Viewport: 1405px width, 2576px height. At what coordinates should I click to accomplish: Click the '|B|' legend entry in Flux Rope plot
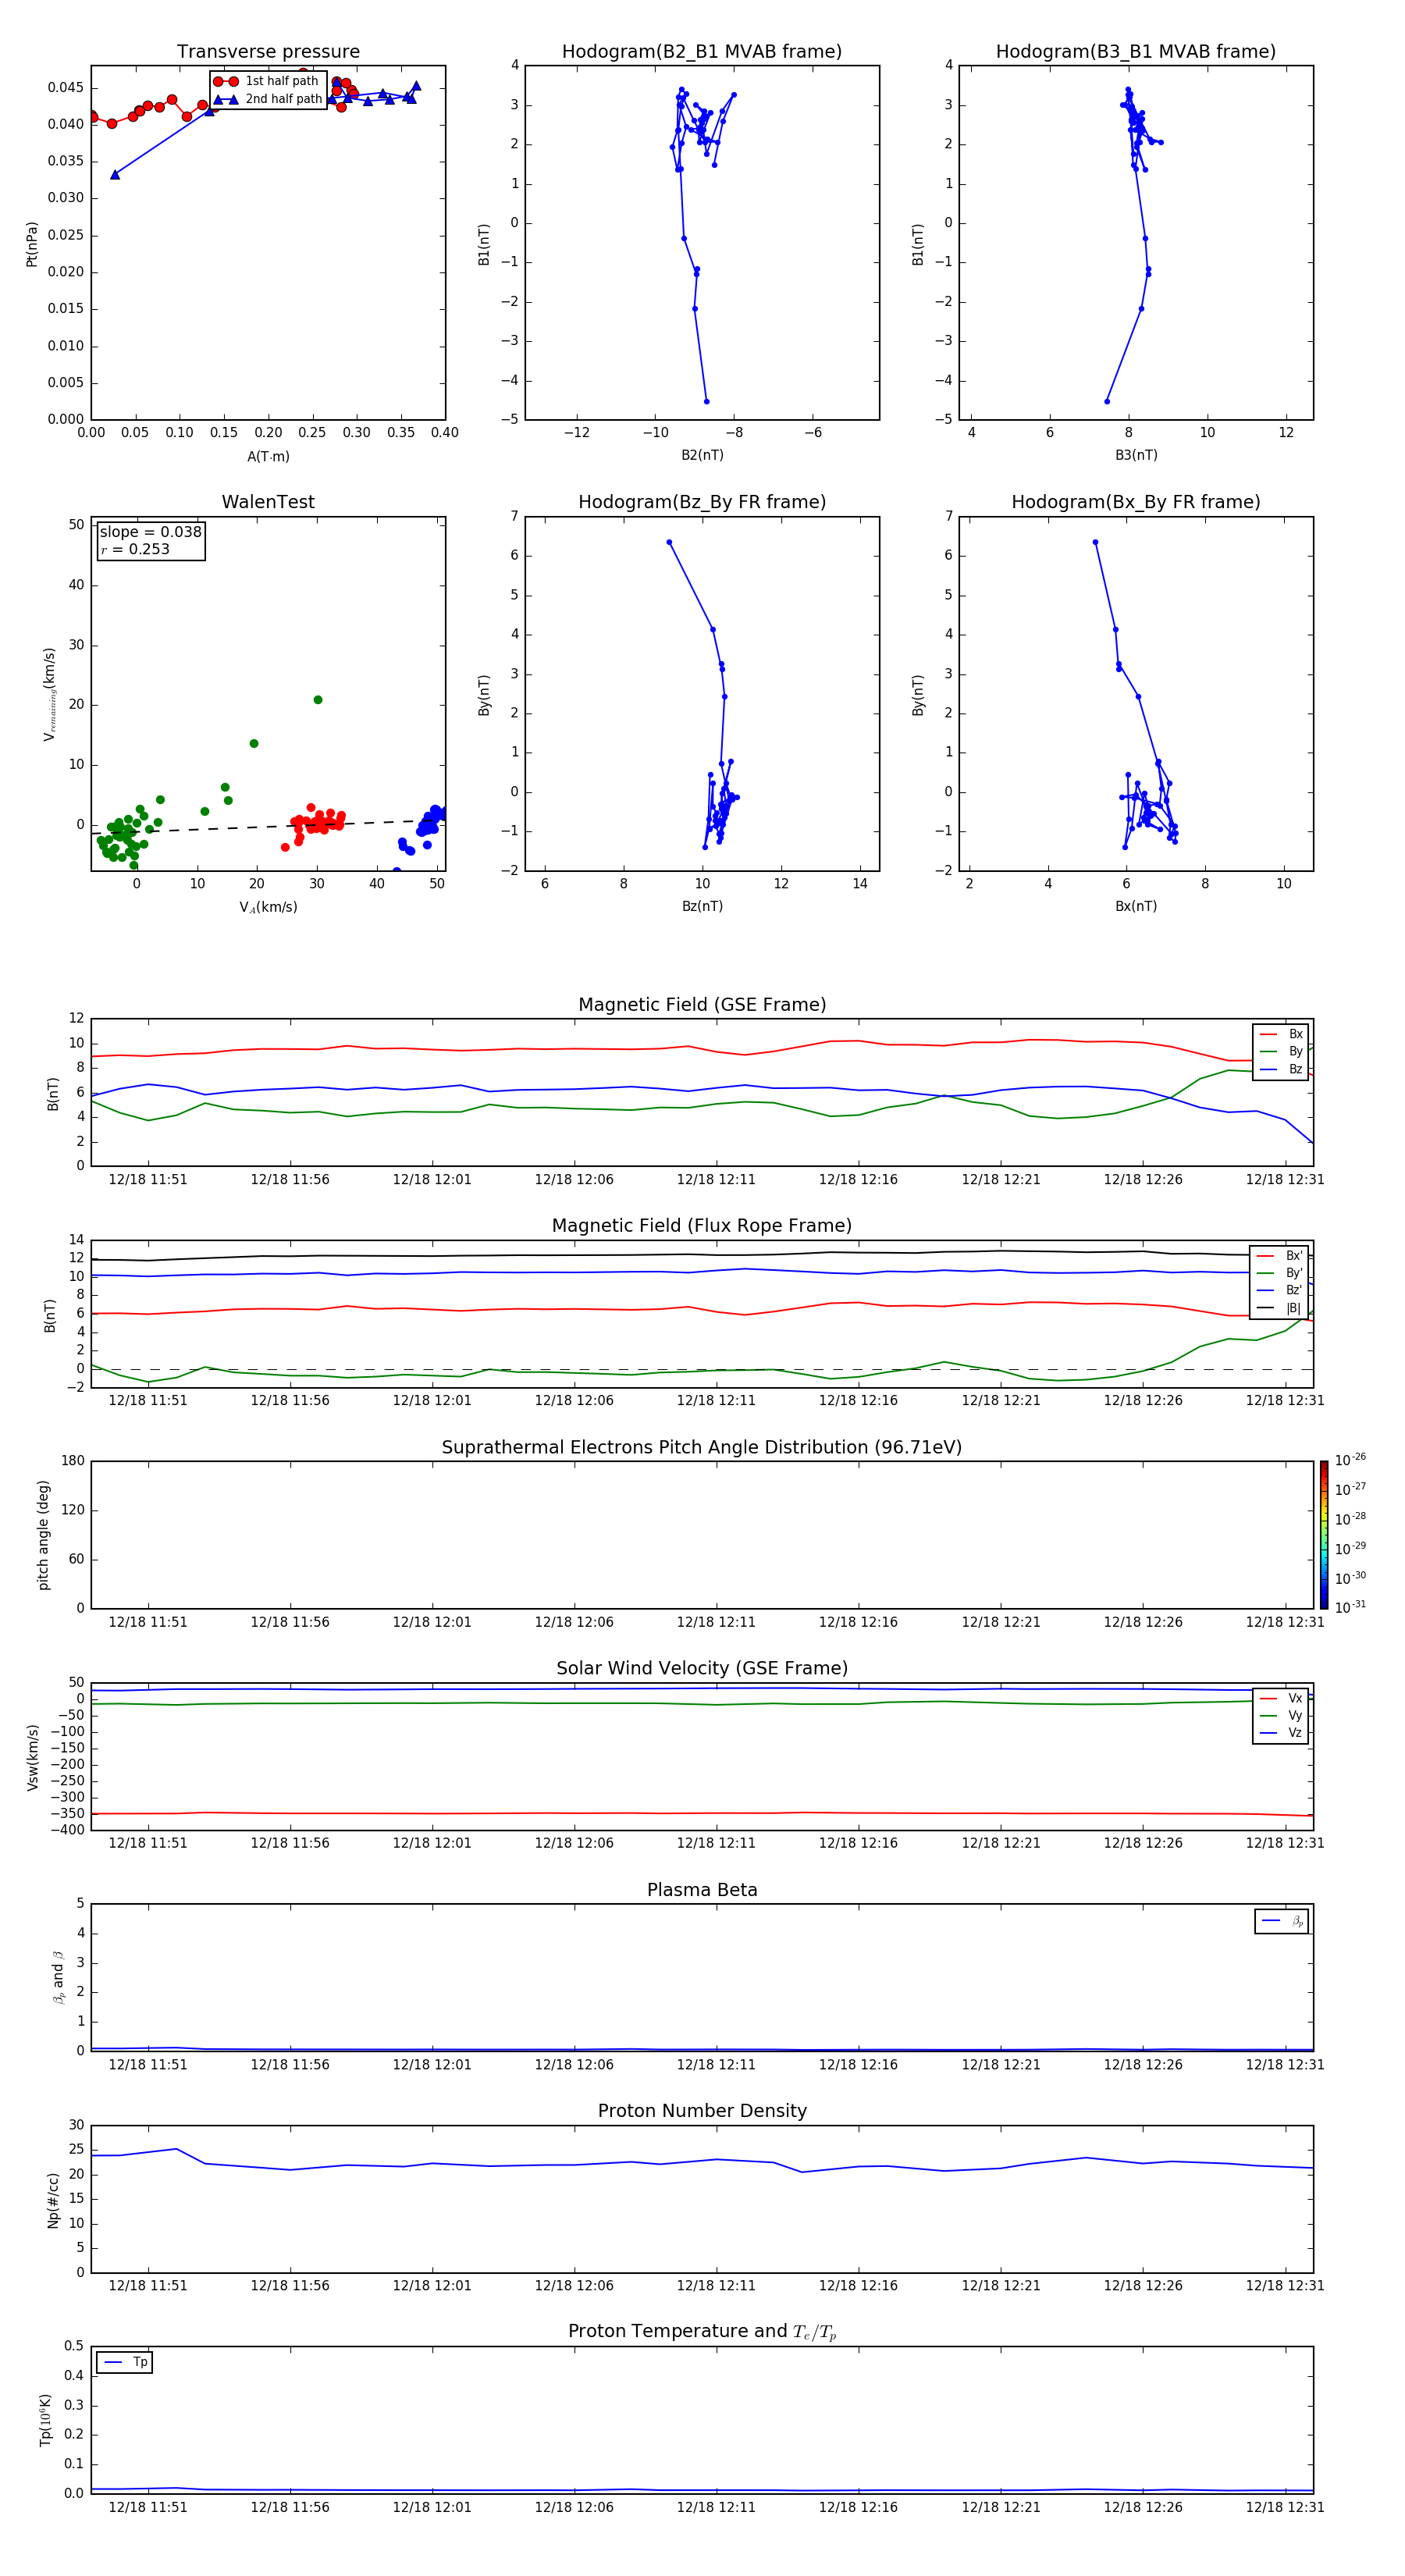tap(1280, 1308)
